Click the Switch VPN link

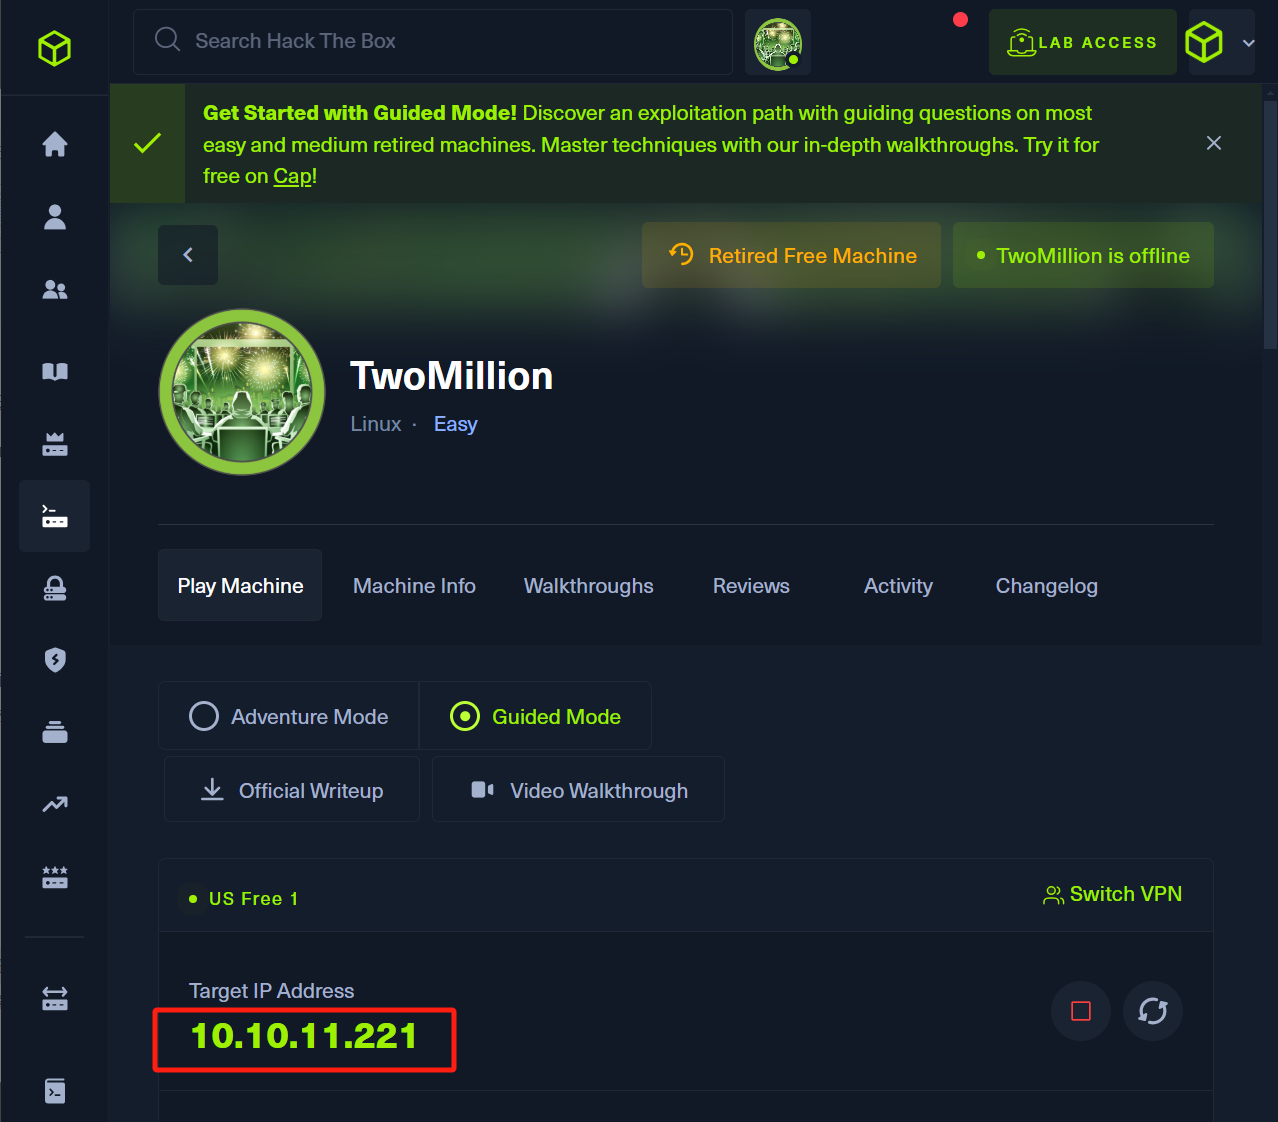pos(1112,894)
